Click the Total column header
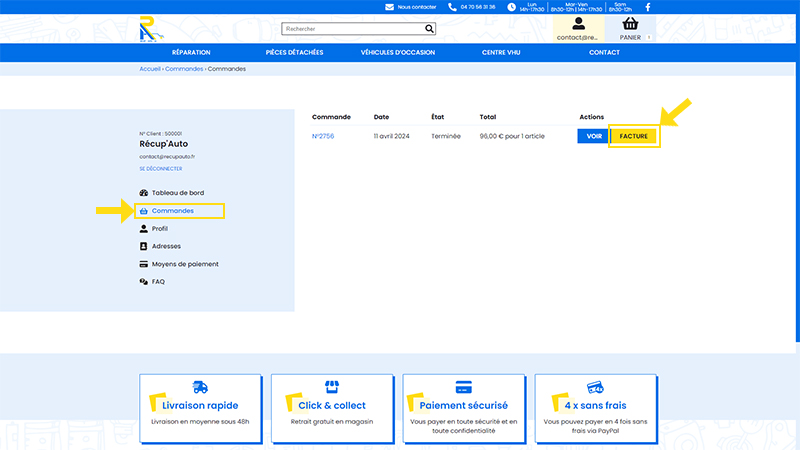Image resolution: width=800 pixels, height=450 pixels. coord(488,117)
